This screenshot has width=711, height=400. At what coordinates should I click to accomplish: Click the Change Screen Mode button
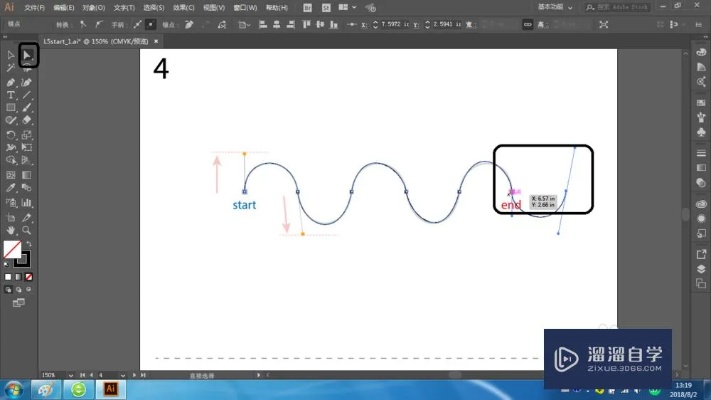(19, 303)
